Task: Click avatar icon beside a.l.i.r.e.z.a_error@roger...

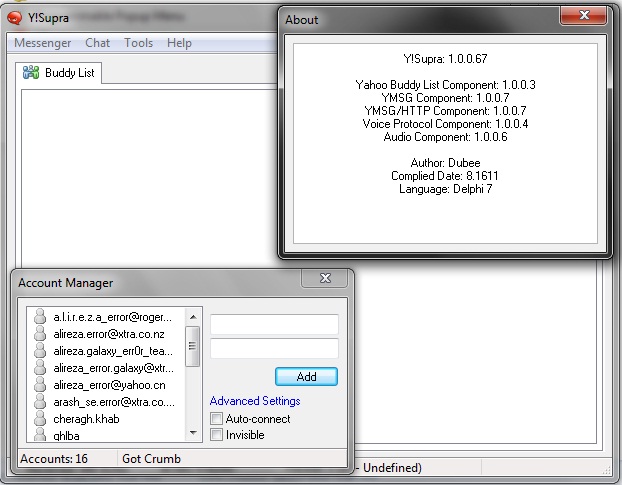Action: click(x=40, y=317)
